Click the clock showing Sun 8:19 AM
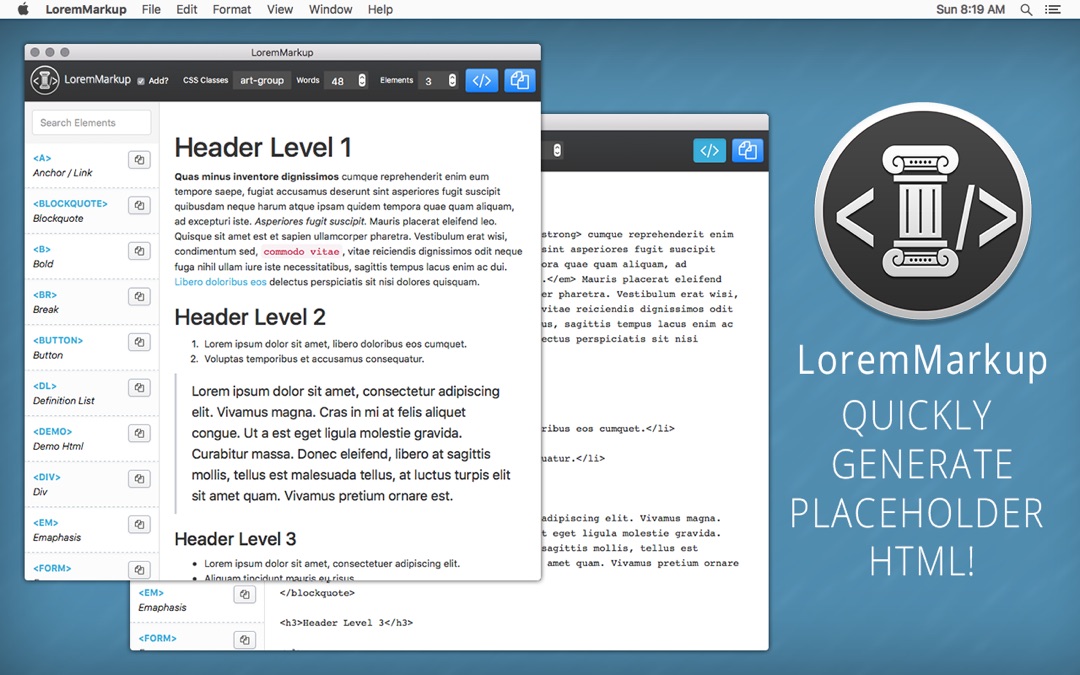1080x675 pixels. pos(970,10)
